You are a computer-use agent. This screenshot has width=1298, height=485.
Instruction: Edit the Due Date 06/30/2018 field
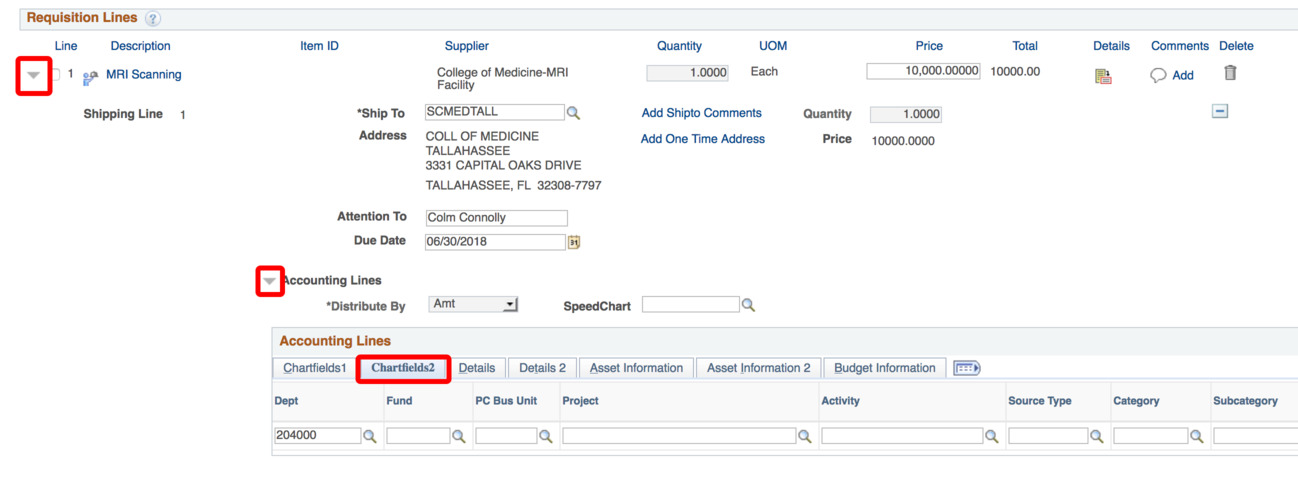[495, 242]
